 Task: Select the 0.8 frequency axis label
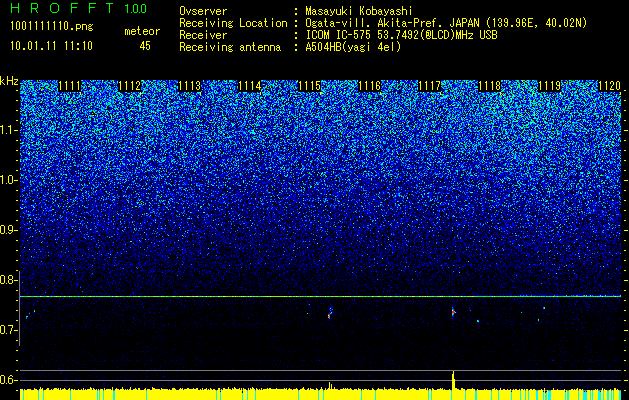(9, 280)
